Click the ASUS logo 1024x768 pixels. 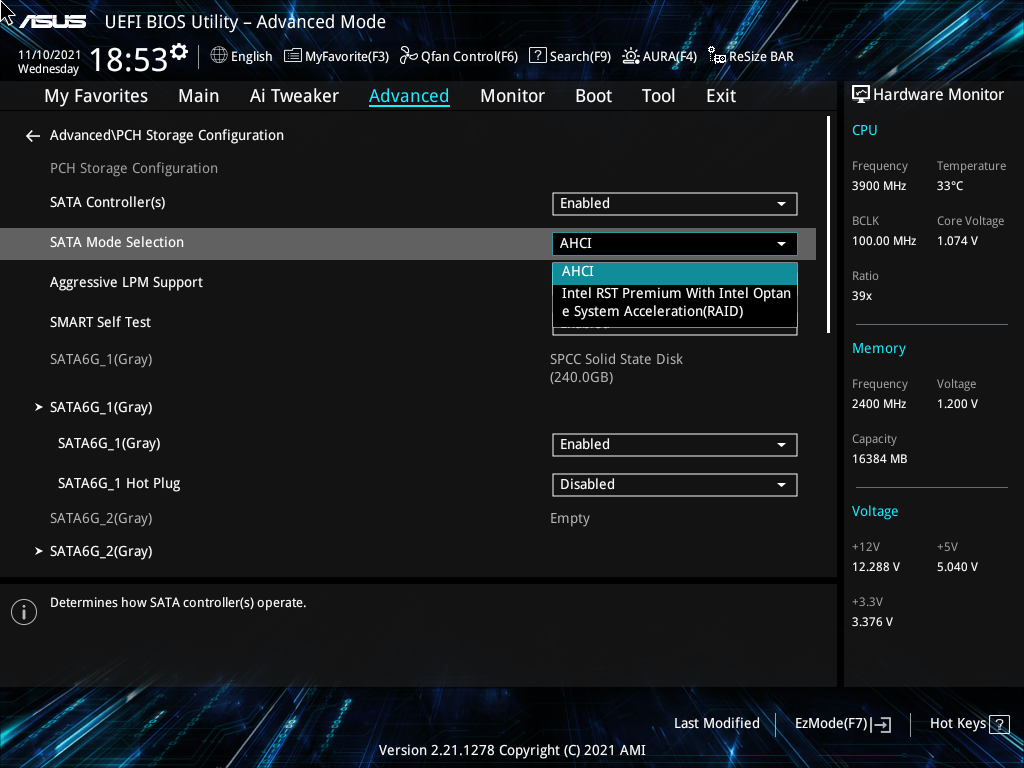52,22
